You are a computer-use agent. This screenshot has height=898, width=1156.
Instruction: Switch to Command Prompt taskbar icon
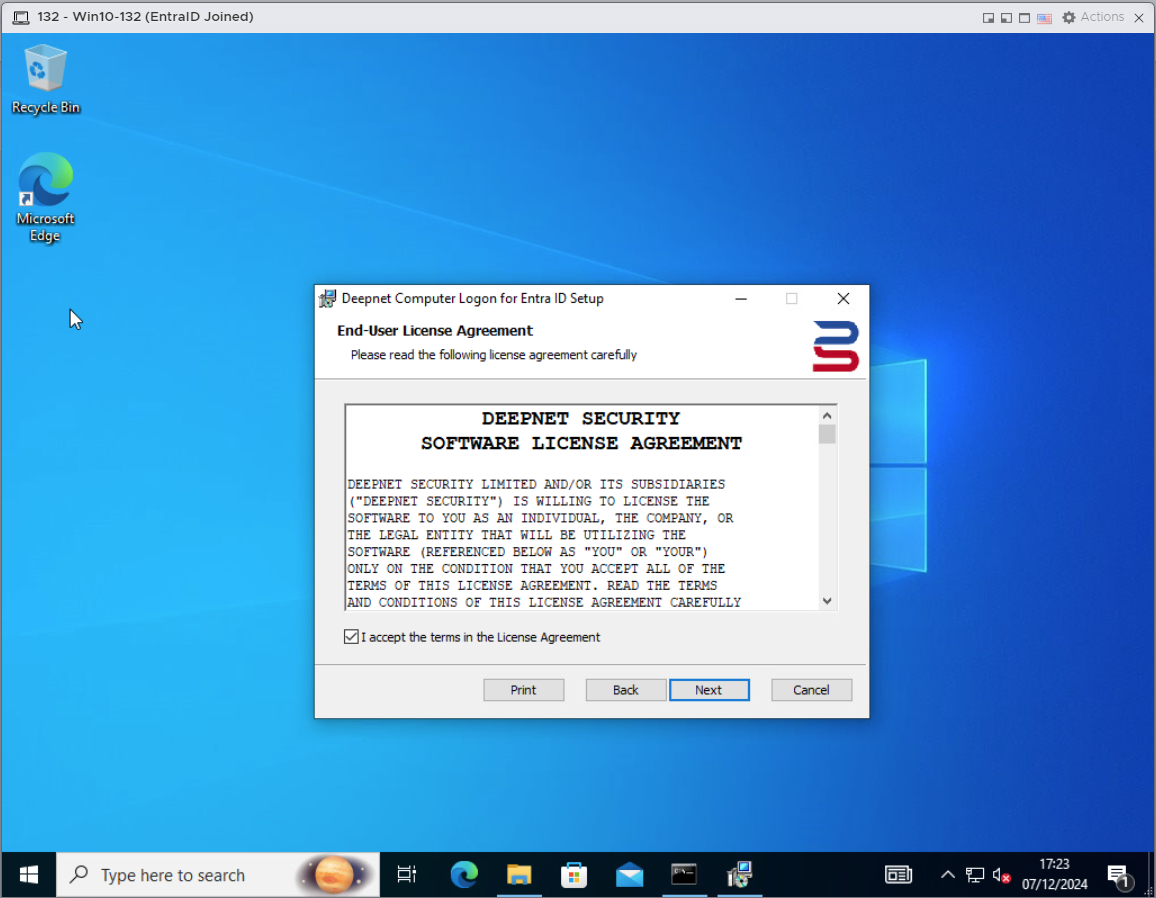[684, 875]
